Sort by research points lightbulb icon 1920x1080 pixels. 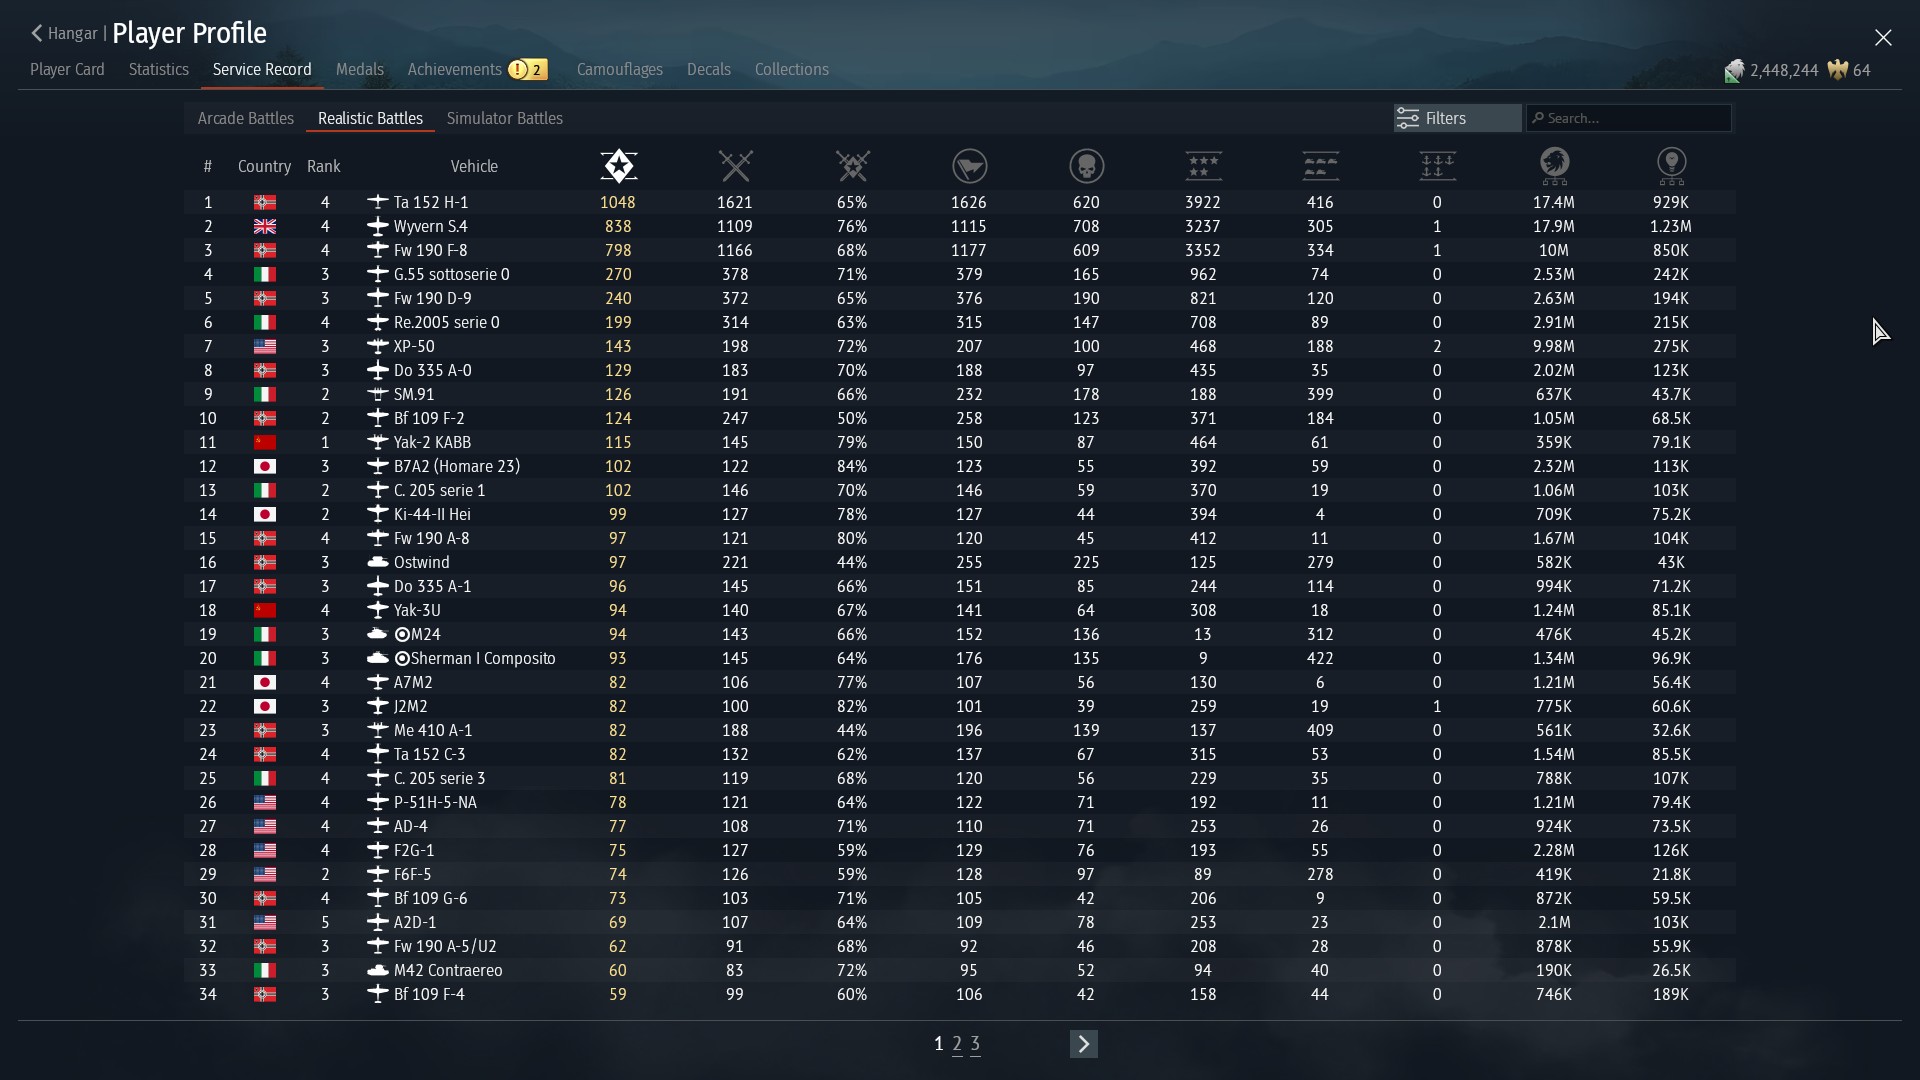1671,166
